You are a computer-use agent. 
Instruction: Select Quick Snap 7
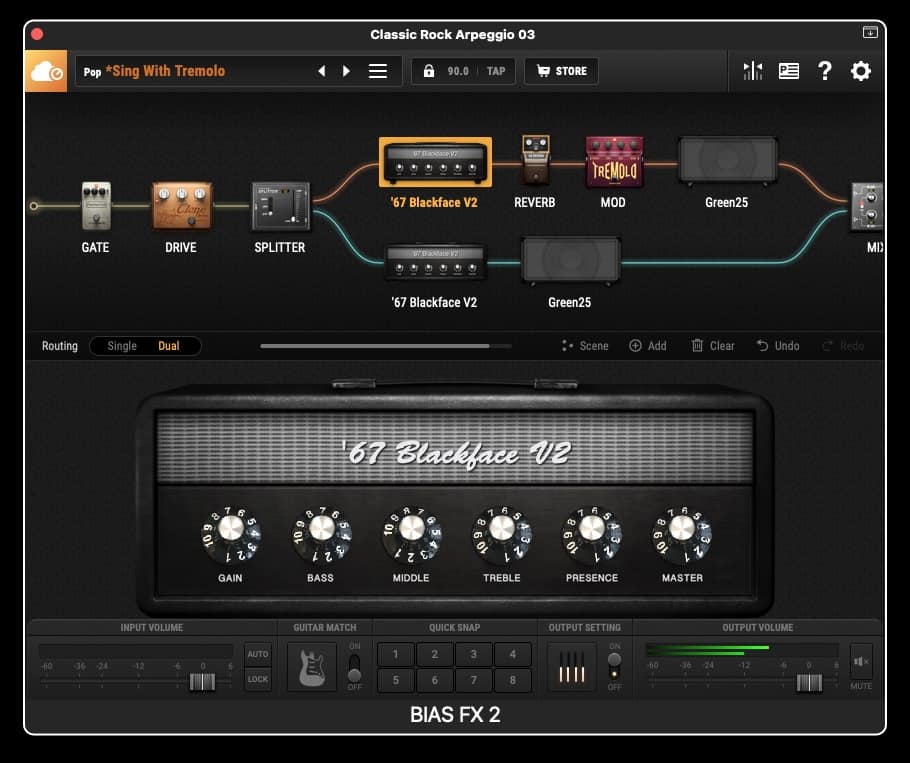(x=474, y=680)
